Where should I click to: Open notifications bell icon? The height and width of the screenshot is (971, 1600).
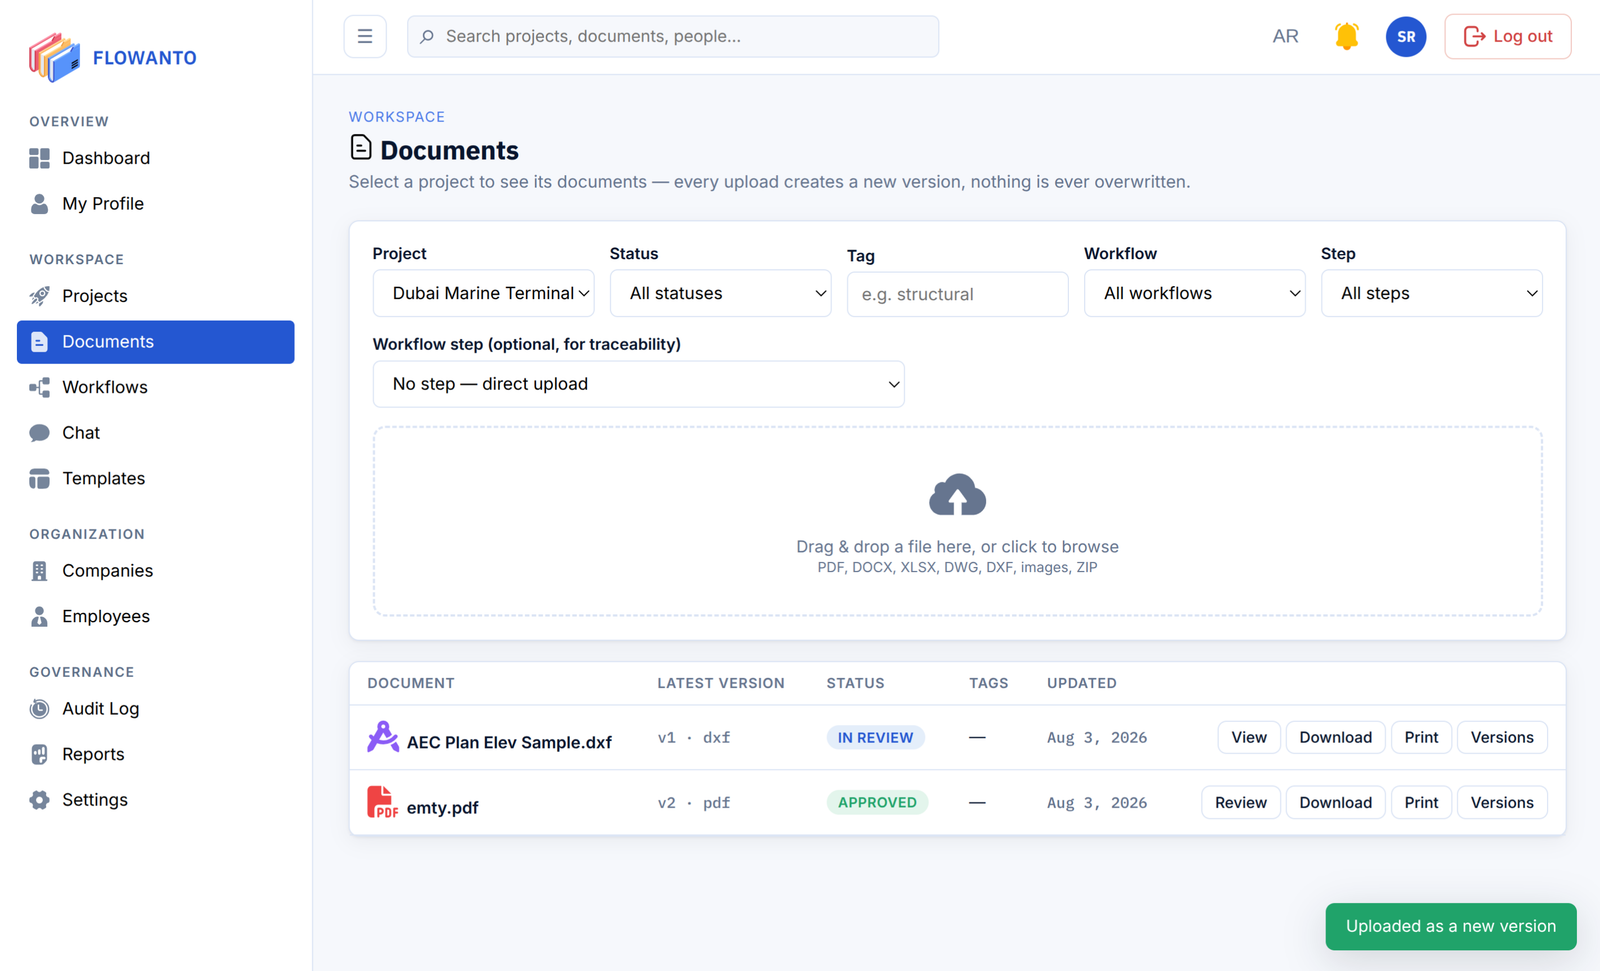1346,36
